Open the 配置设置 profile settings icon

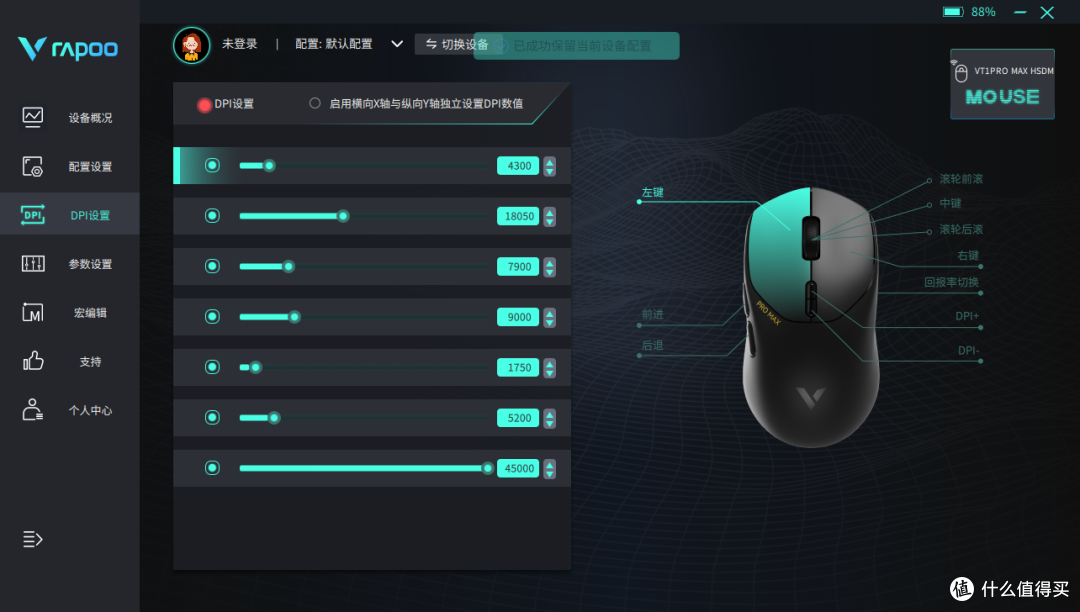tap(32, 167)
